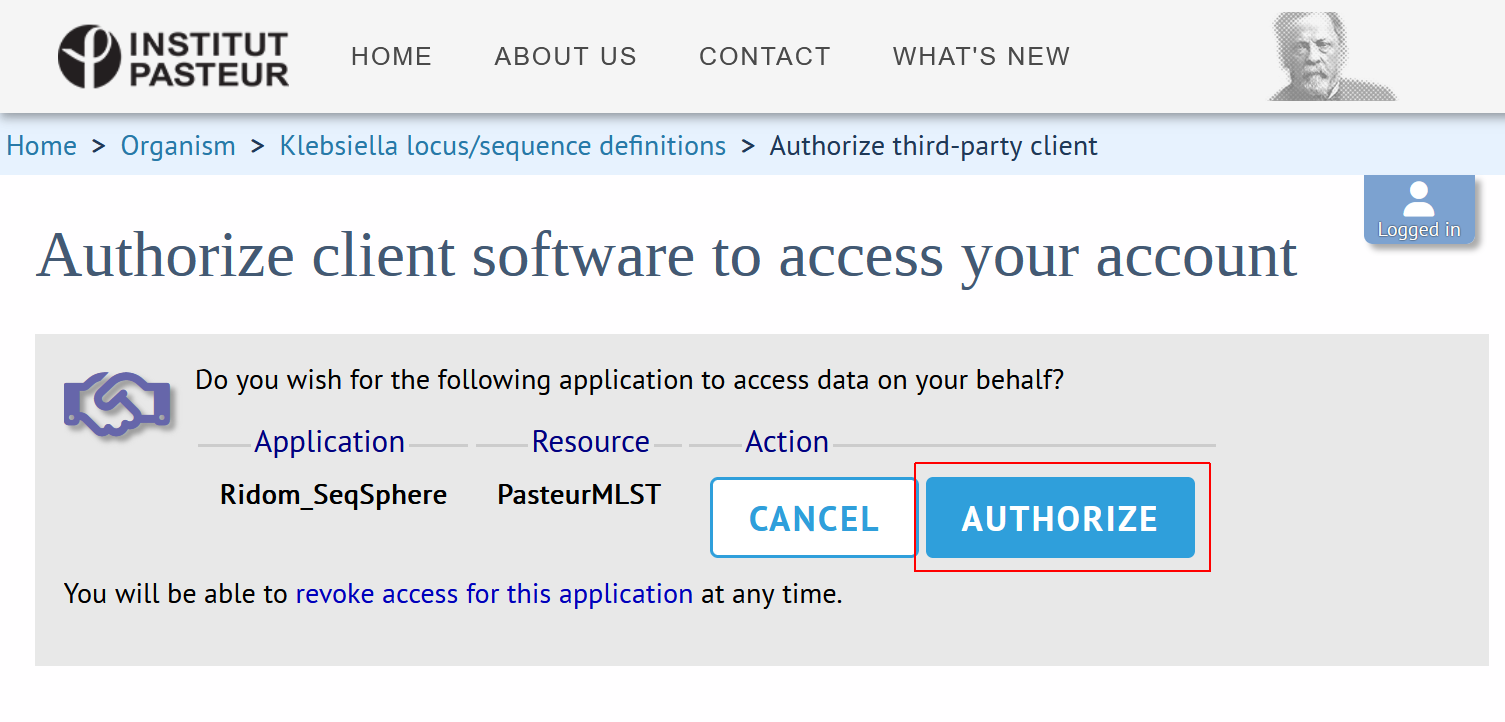Open the ABOUT US navigation item
The image size is (1505, 722).
click(x=565, y=57)
